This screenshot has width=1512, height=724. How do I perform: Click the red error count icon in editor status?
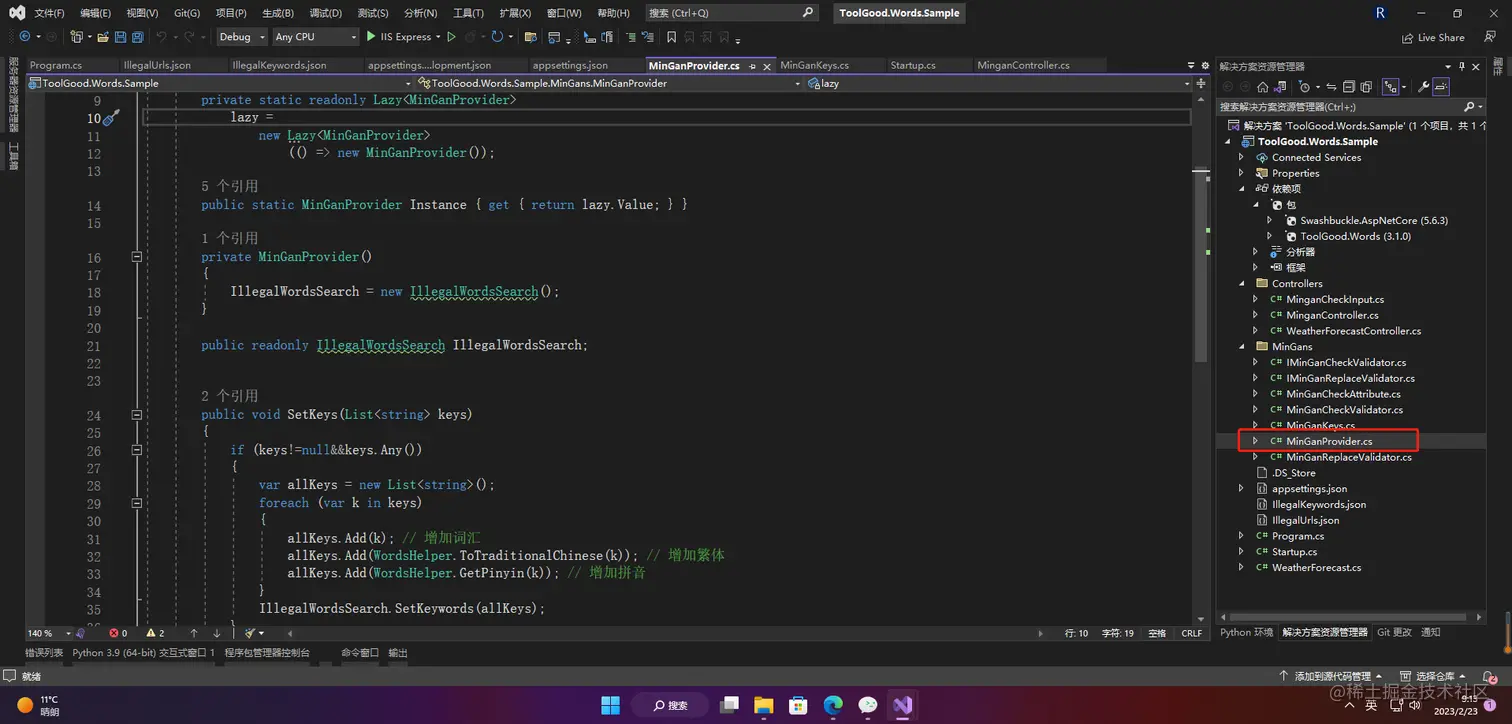pos(113,633)
